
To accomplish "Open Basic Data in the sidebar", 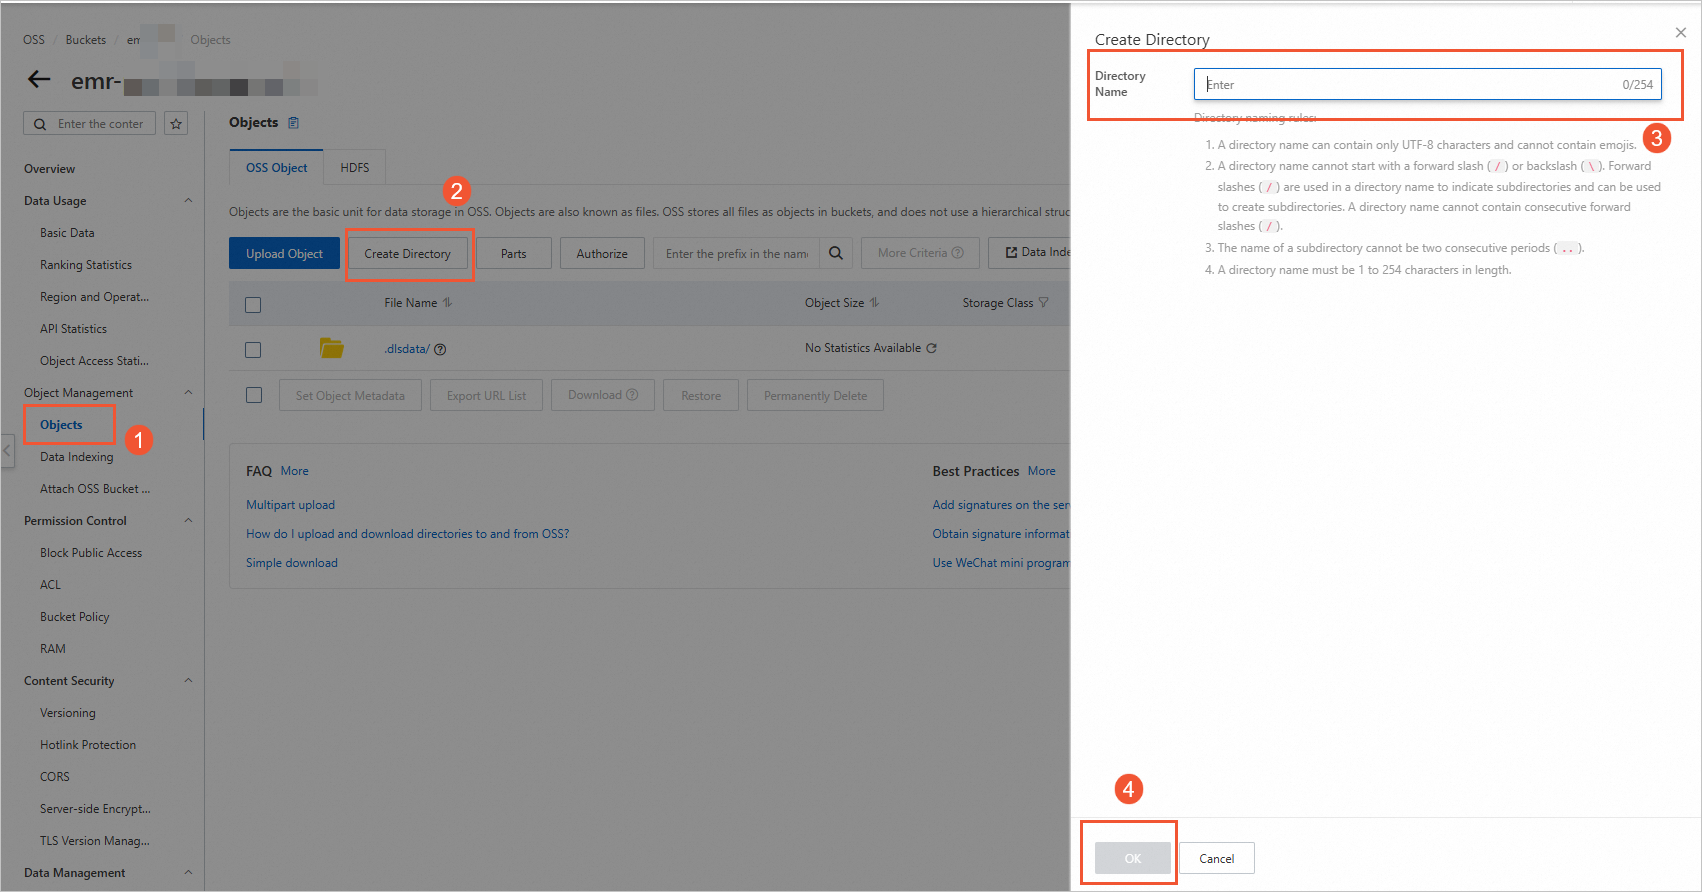I will click(67, 233).
